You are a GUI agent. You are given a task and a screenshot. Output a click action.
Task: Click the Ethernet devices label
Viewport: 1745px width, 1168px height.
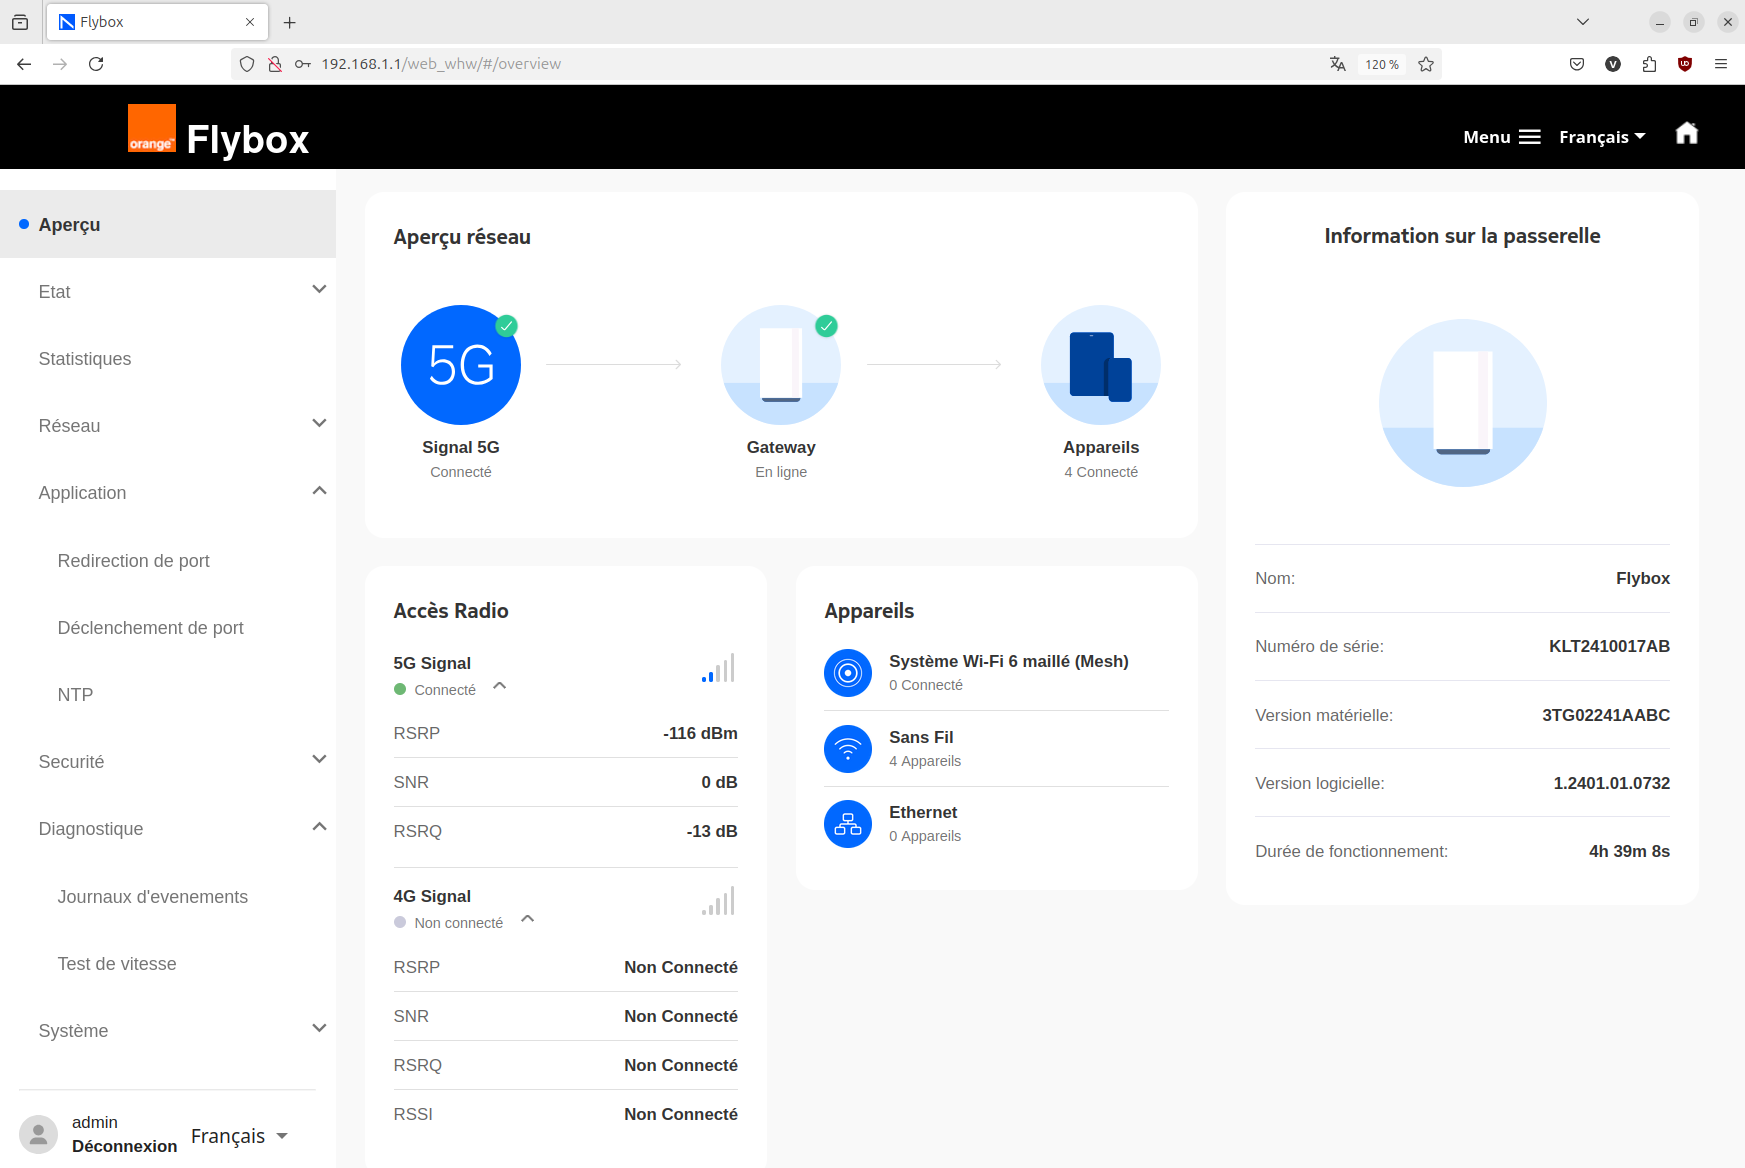coord(923,812)
